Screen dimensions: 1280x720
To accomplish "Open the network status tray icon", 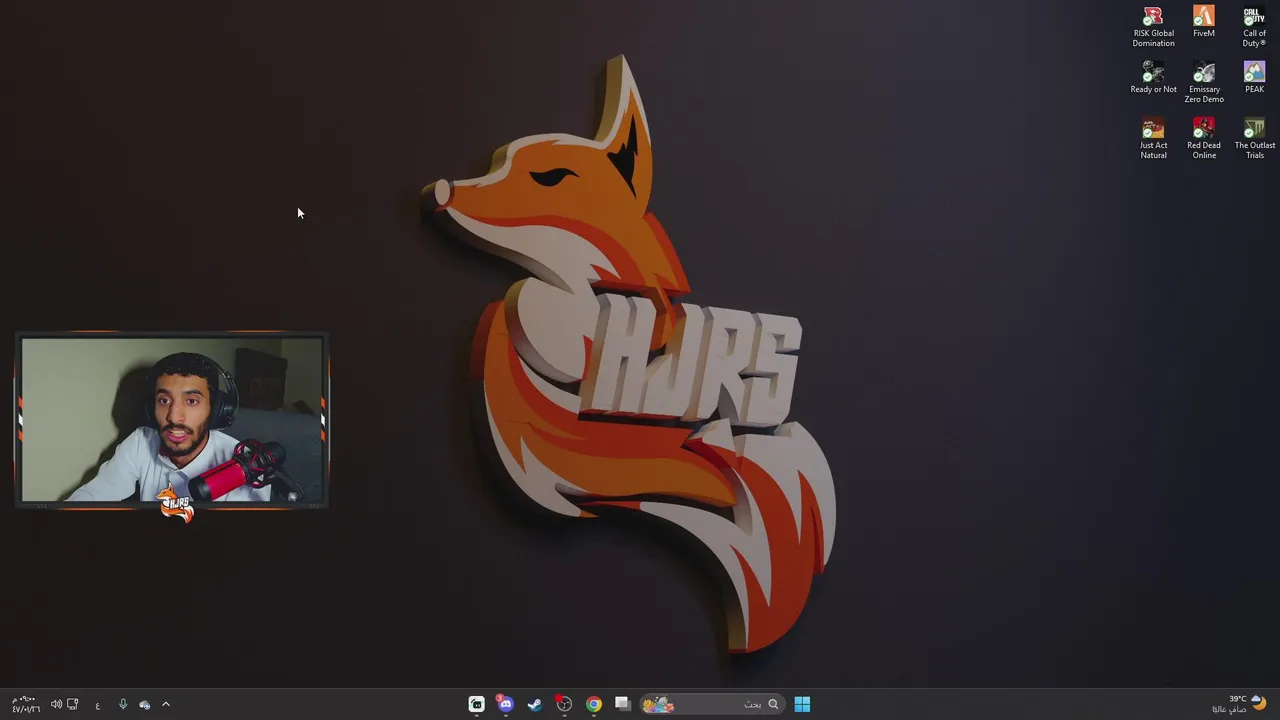I will (72, 704).
